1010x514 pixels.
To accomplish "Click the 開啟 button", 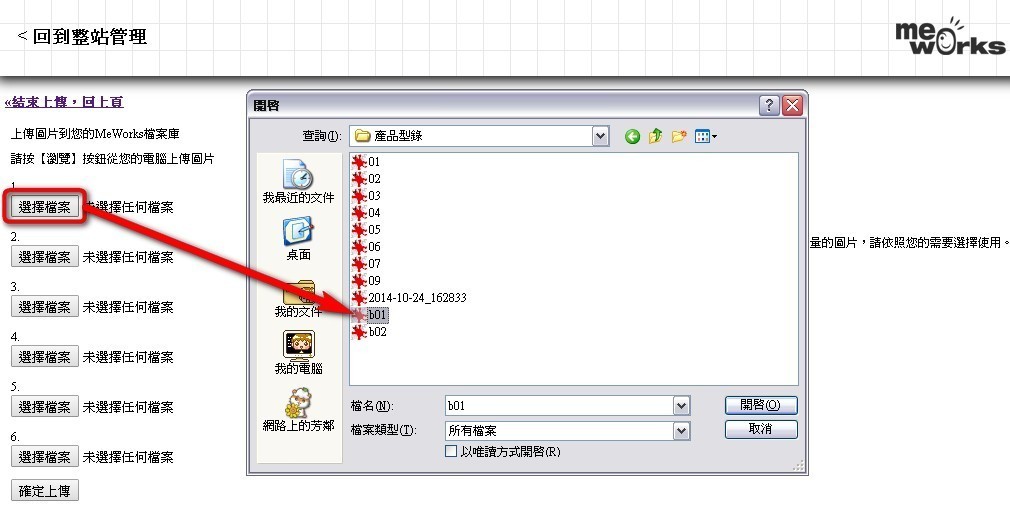I will [761, 405].
